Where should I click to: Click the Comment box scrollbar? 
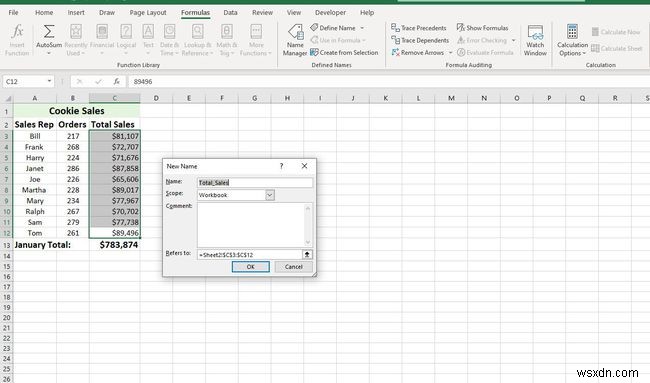308,225
